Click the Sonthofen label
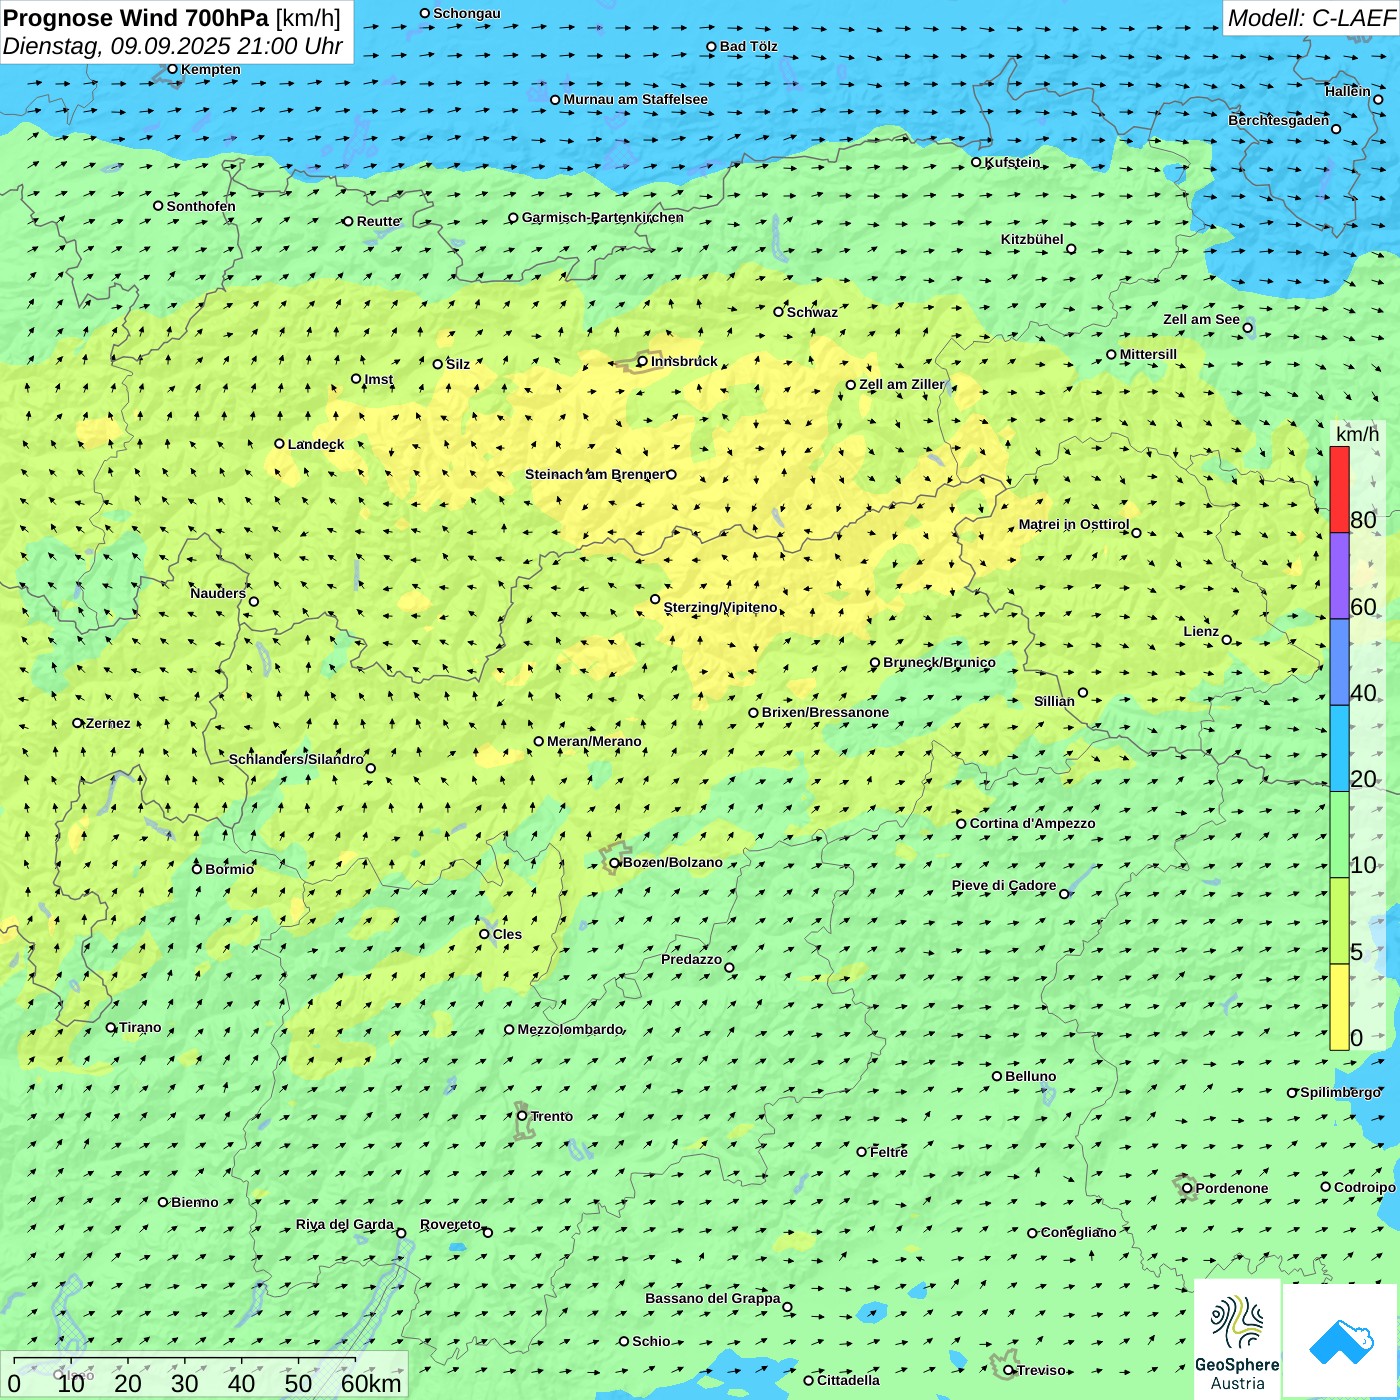Viewport: 1400px width, 1400px height. pyautogui.click(x=201, y=206)
